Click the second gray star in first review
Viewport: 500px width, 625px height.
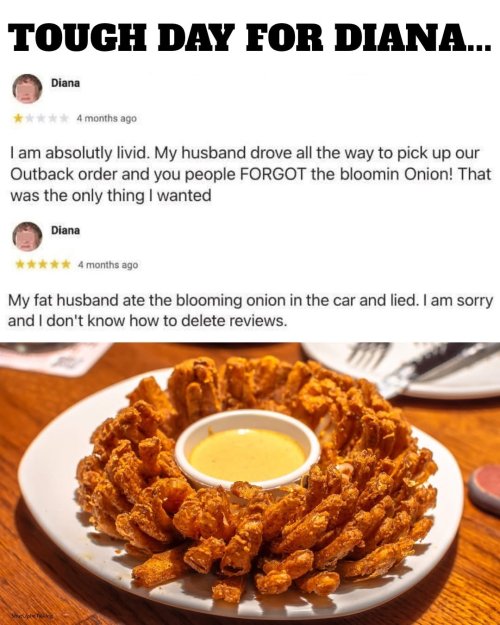[41, 118]
